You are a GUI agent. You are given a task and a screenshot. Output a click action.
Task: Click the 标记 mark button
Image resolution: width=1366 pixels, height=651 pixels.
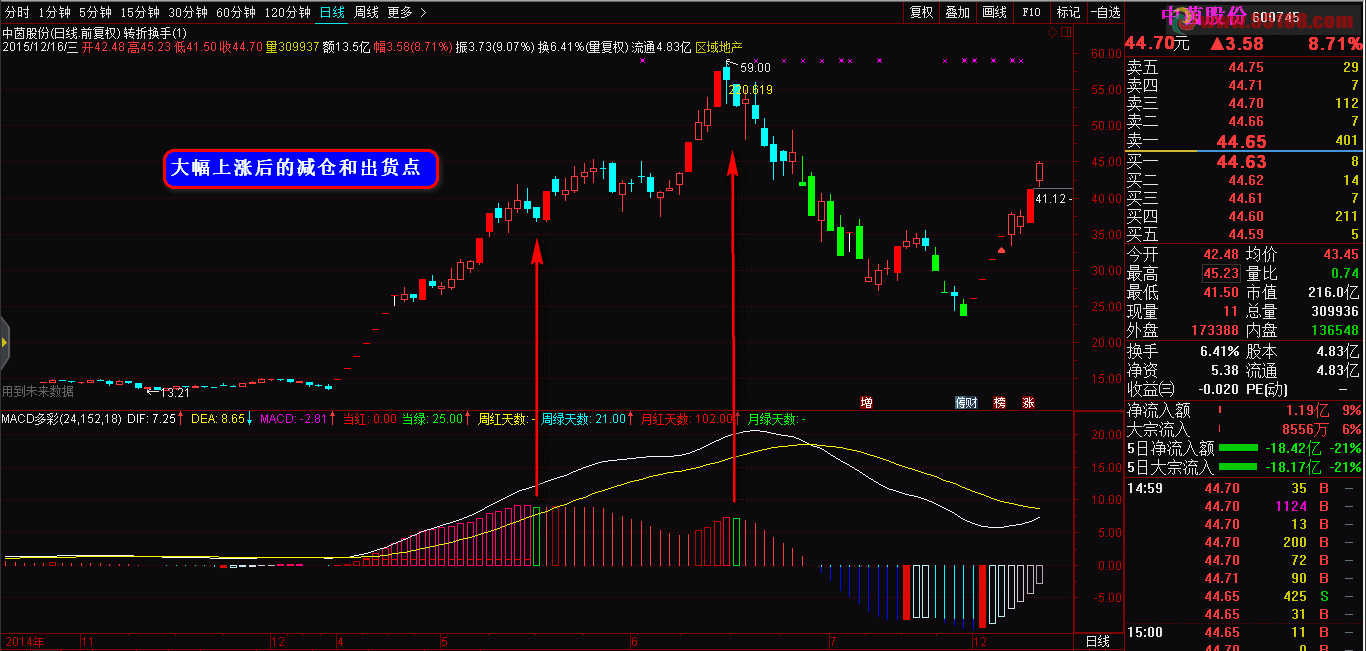(x=1068, y=12)
